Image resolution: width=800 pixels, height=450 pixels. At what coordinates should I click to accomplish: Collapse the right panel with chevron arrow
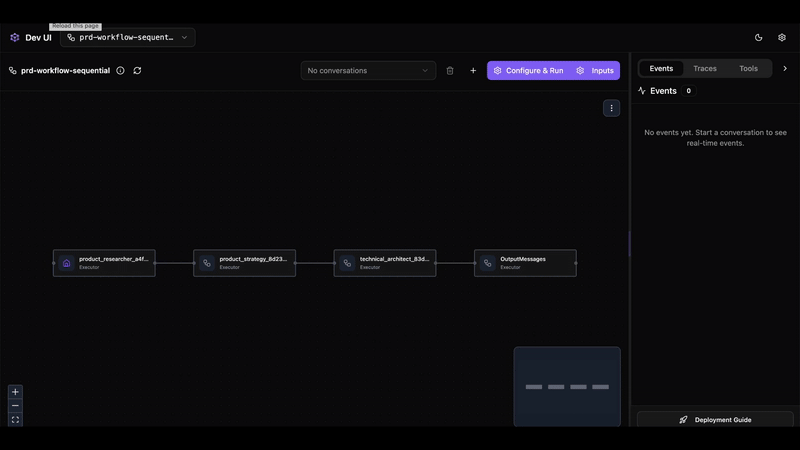tap(785, 69)
